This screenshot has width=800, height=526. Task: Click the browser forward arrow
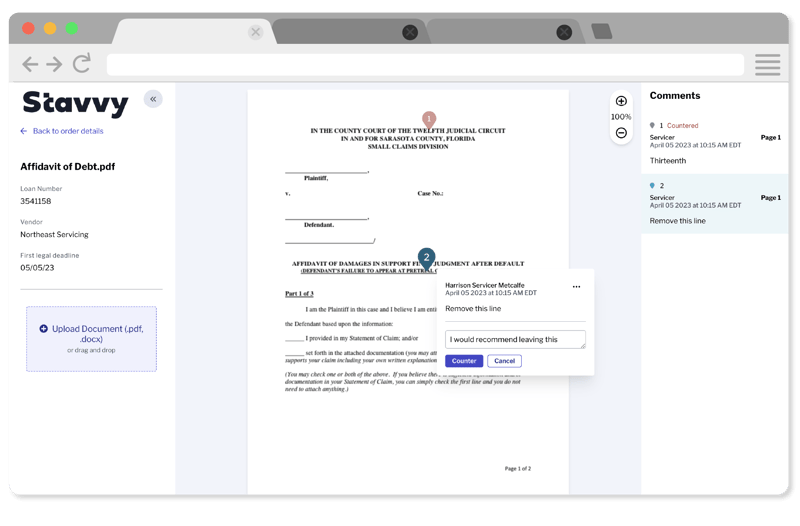(54, 64)
